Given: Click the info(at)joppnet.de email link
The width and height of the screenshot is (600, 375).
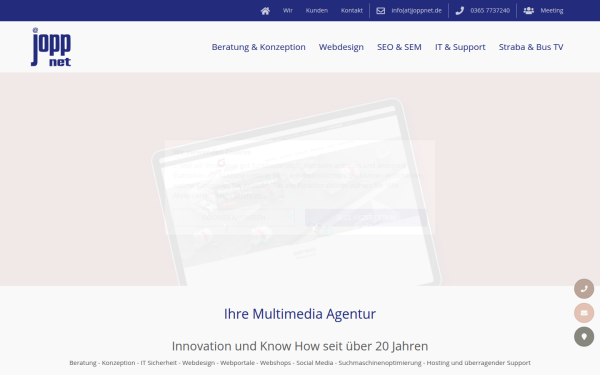Looking at the screenshot, I should point(416,11).
